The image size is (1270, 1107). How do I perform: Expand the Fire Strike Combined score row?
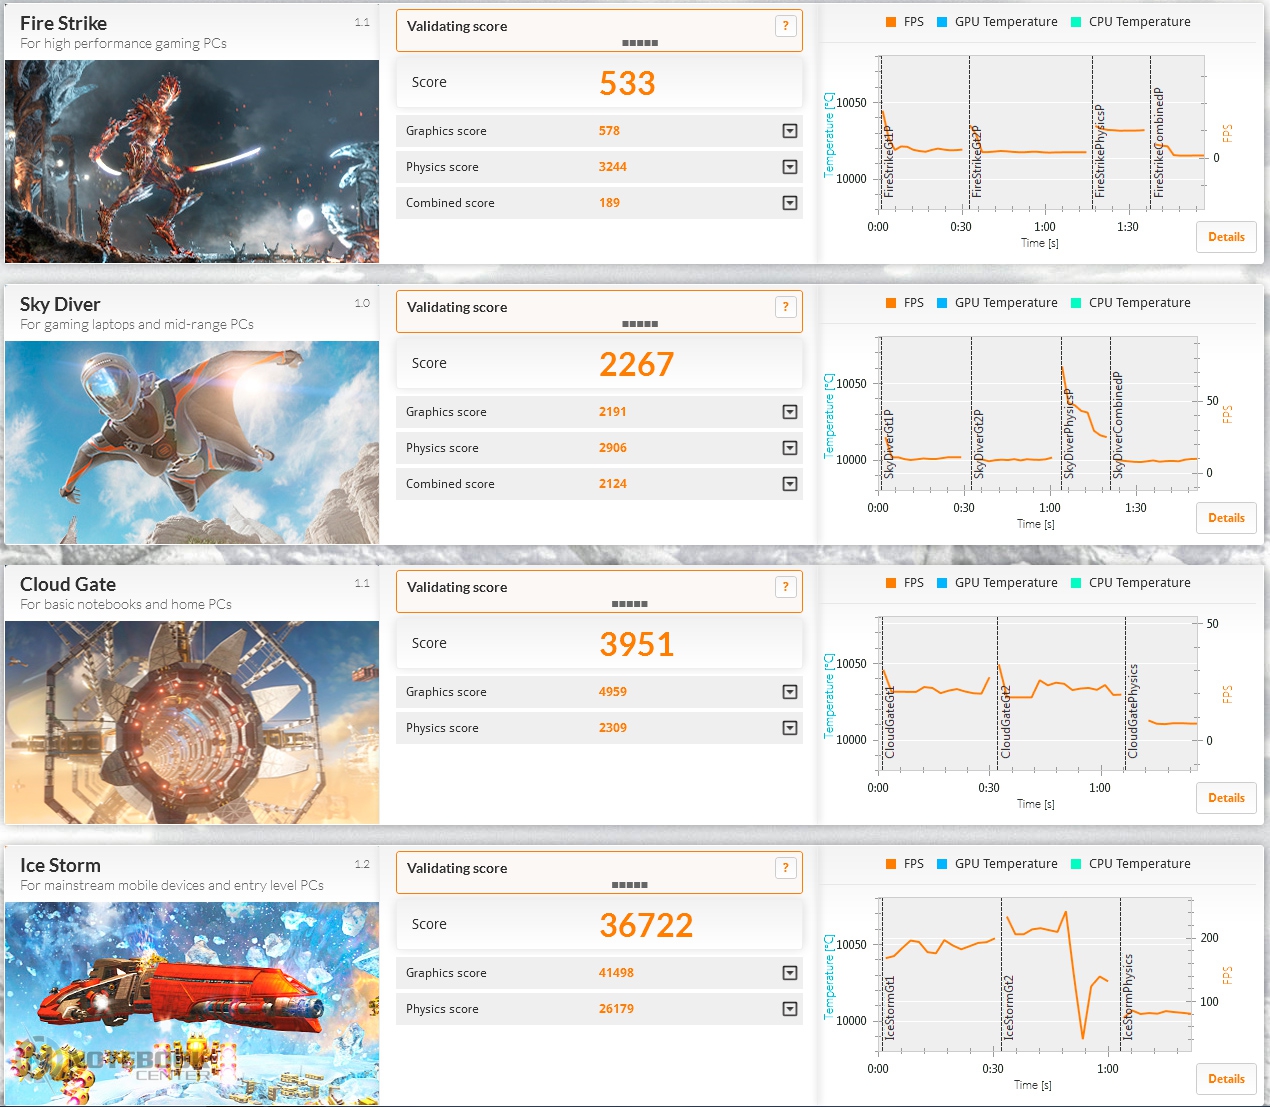[790, 203]
